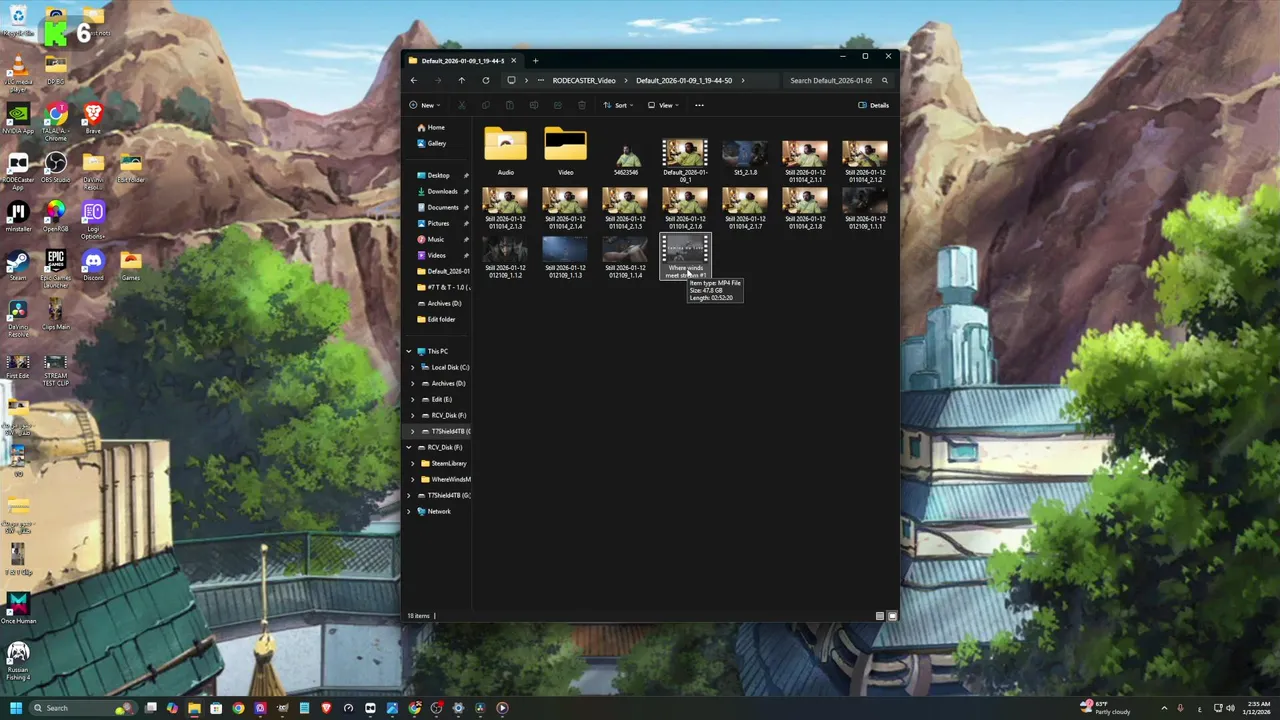The height and width of the screenshot is (720, 1280).
Task: Expand Edit (E:) drive node
Action: pos(412,399)
